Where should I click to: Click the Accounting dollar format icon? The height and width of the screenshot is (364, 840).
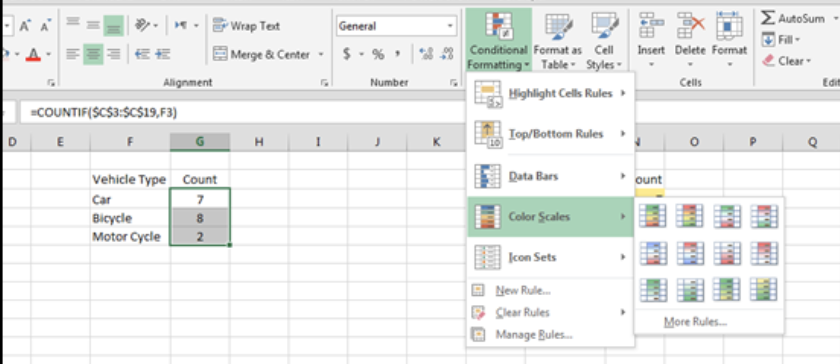tap(347, 54)
